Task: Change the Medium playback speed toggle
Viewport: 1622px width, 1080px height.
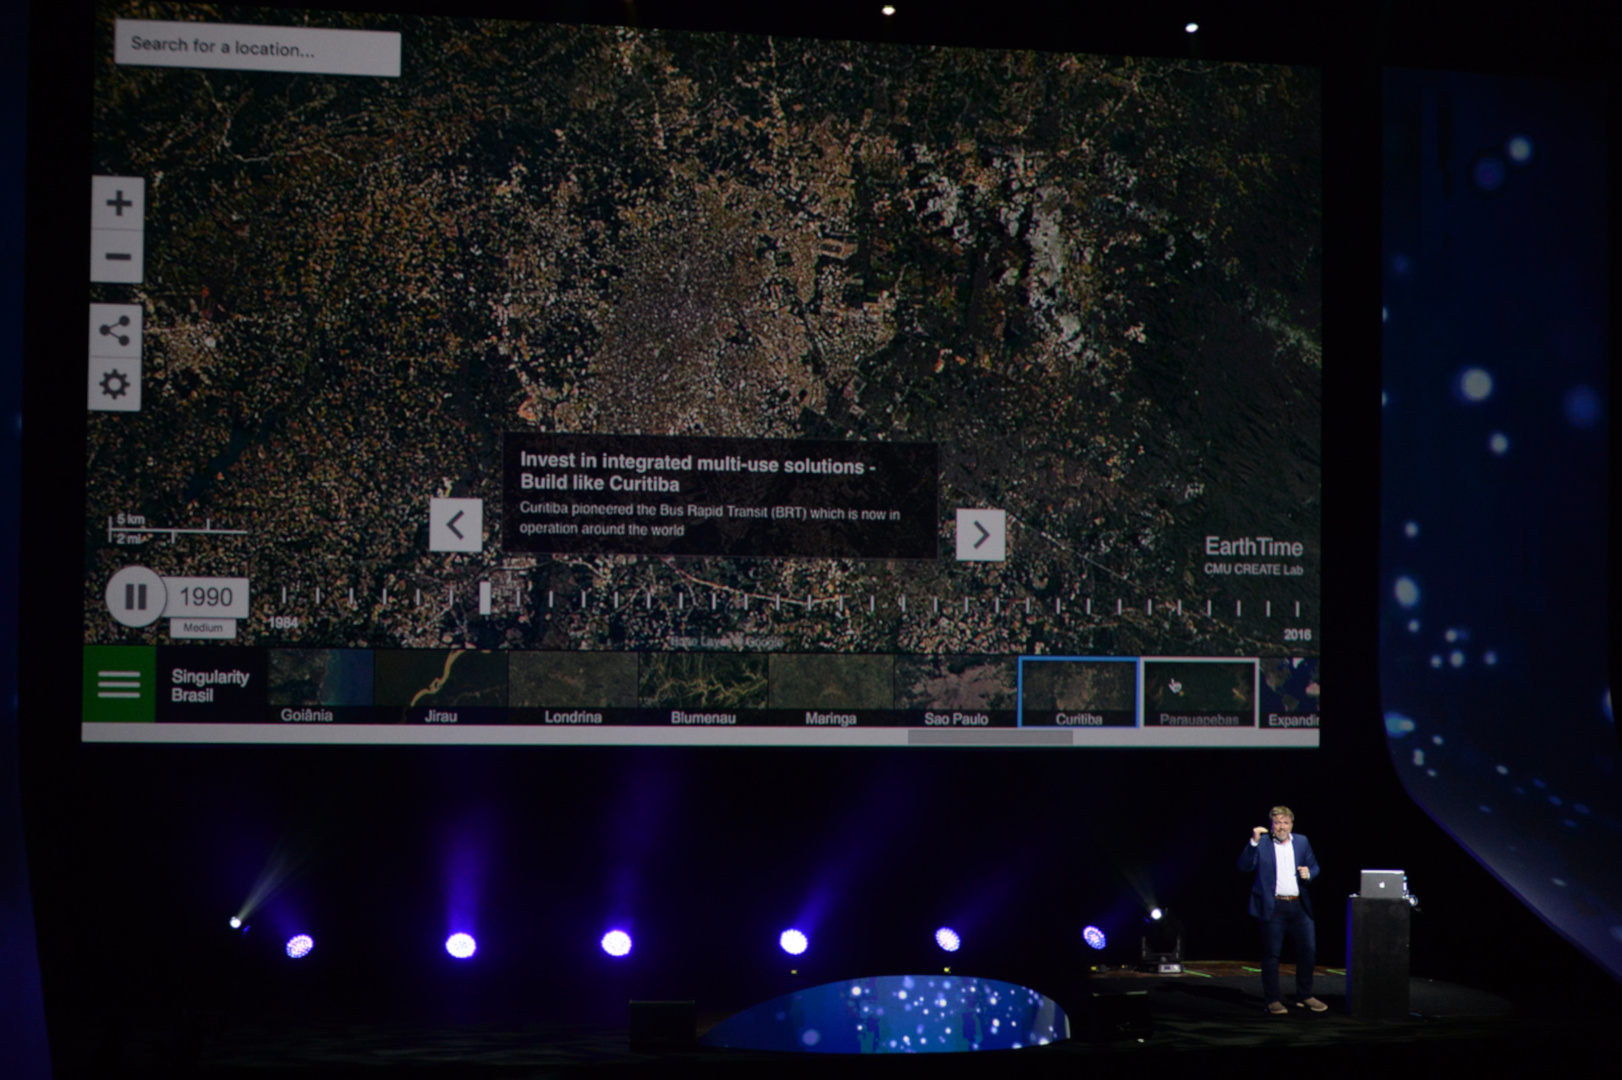Action: click(203, 628)
